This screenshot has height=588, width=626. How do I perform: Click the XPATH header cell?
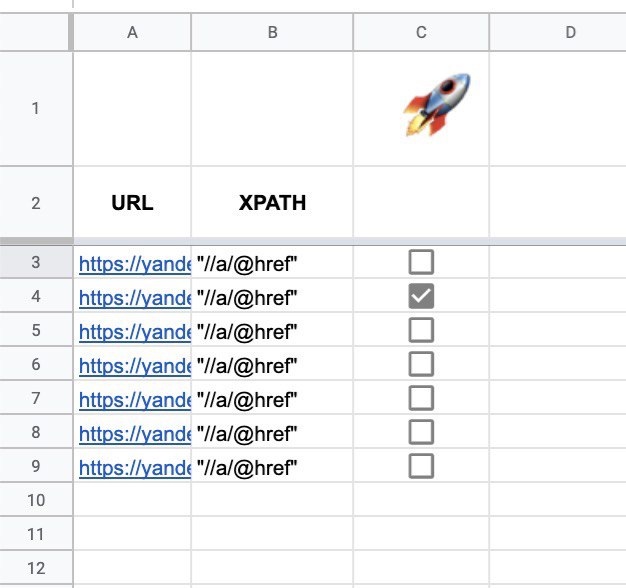272,202
